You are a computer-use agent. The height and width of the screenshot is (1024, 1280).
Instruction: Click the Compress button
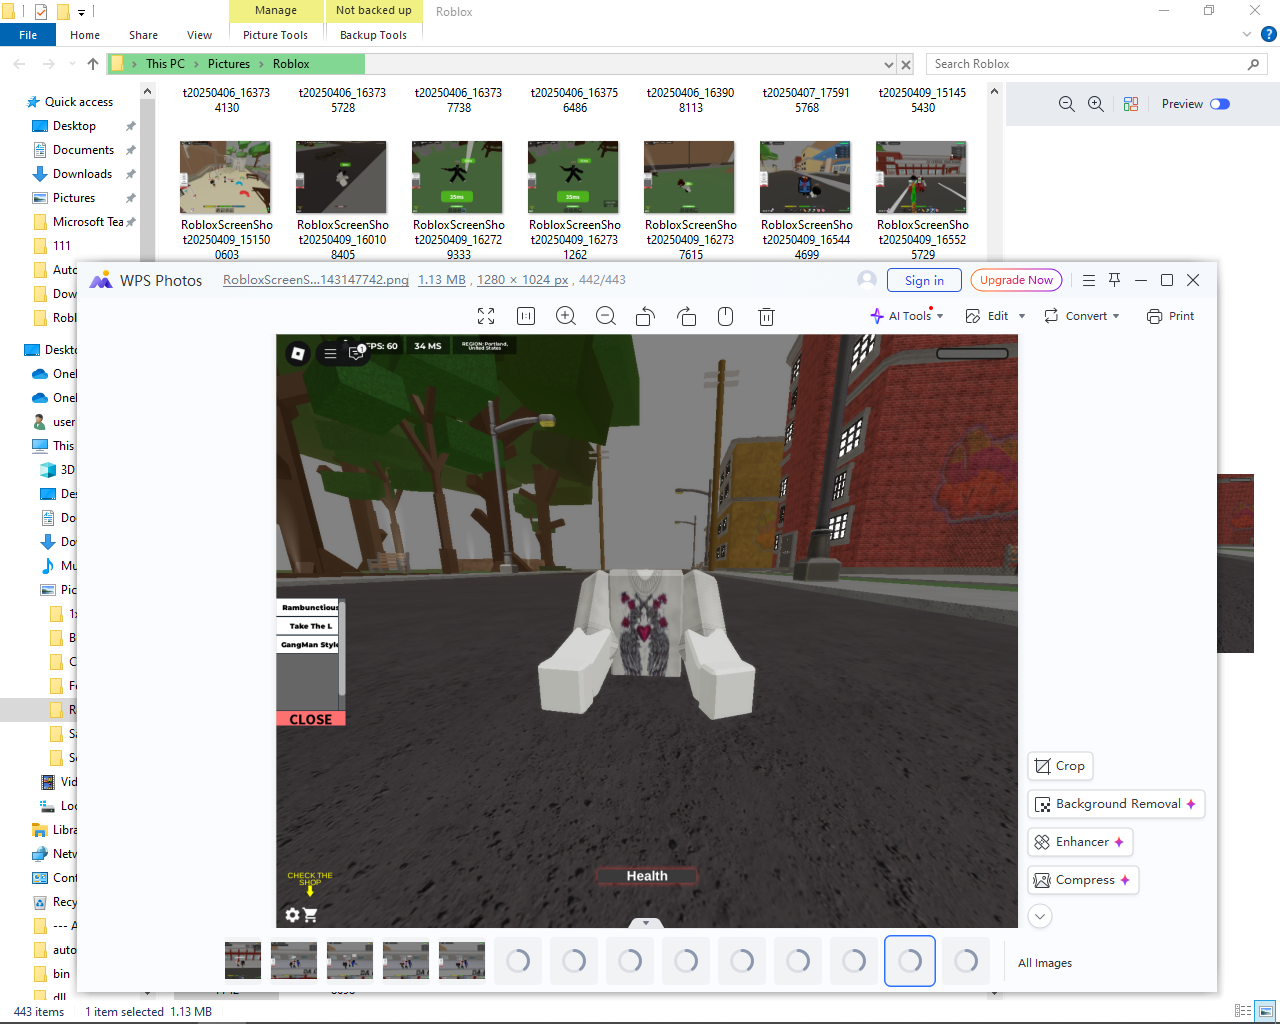[1083, 880]
